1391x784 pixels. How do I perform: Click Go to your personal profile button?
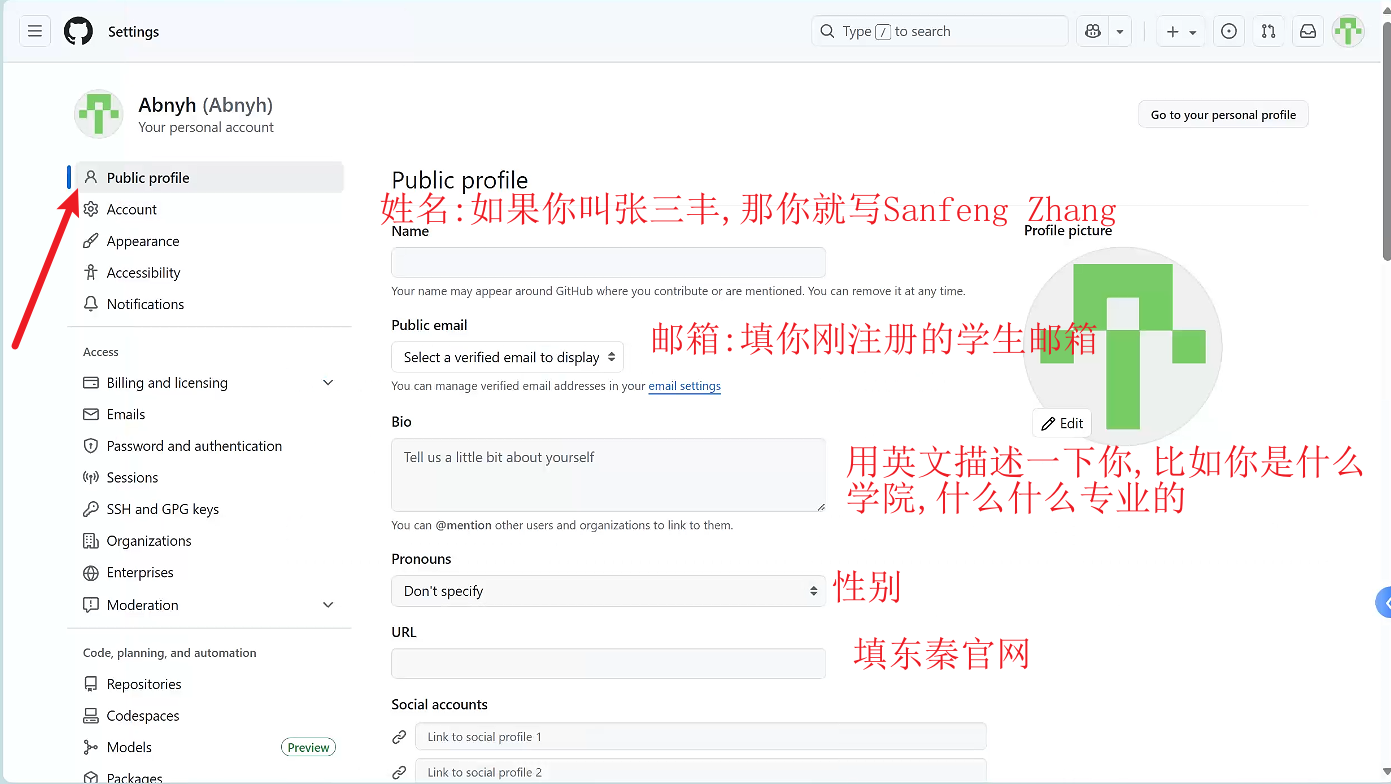click(x=1223, y=115)
